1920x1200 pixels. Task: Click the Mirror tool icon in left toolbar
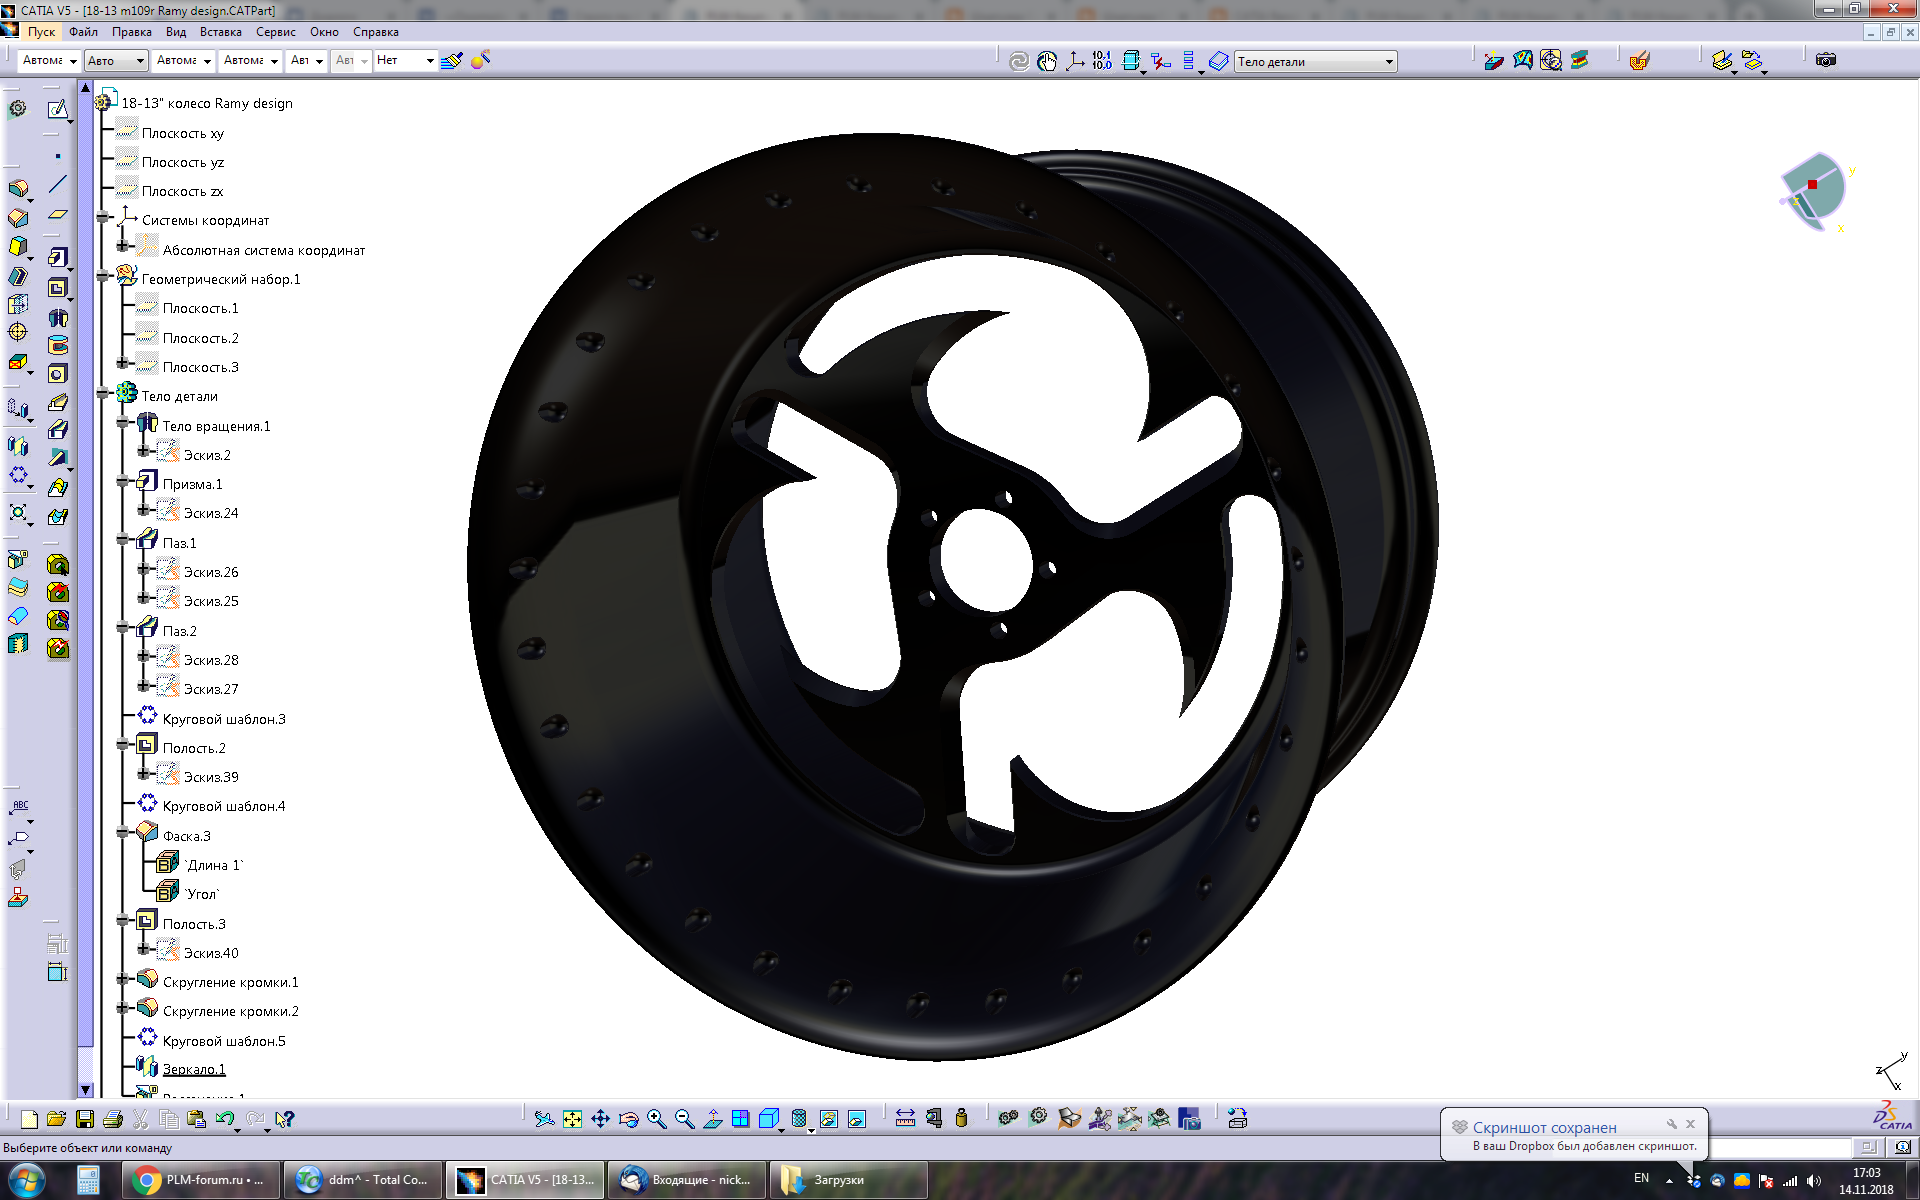[x=18, y=446]
